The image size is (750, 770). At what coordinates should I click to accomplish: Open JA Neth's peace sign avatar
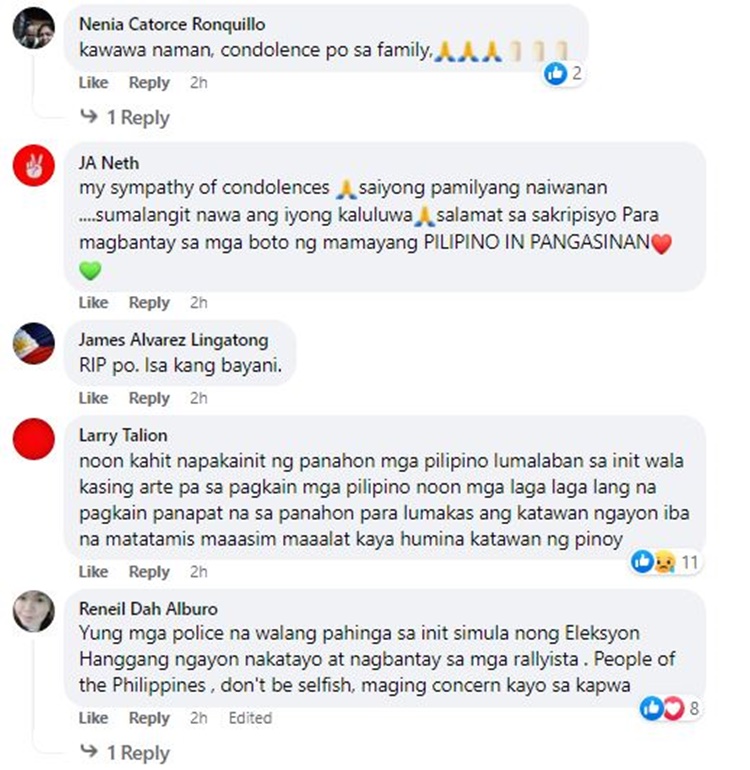point(33,165)
